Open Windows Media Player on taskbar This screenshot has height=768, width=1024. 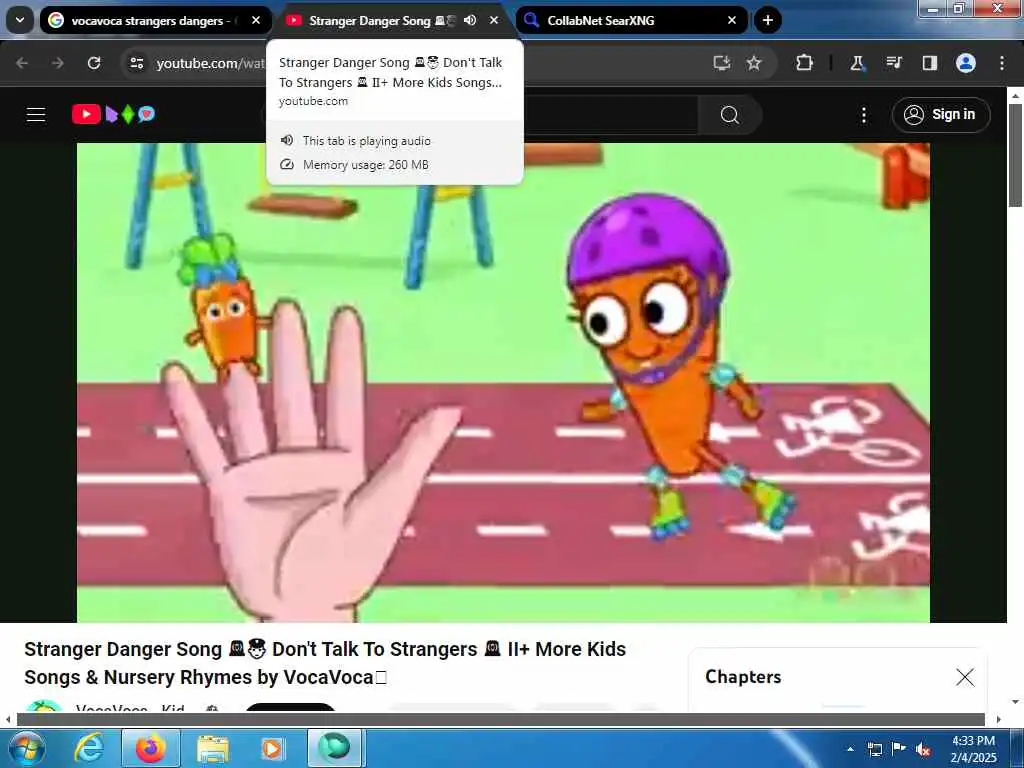point(272,748)
